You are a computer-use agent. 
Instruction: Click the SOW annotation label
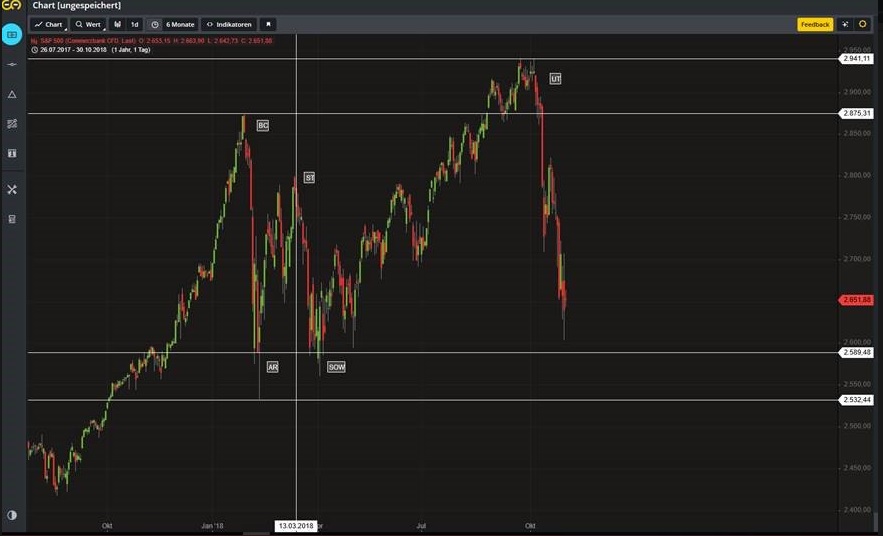coord(337,367)
